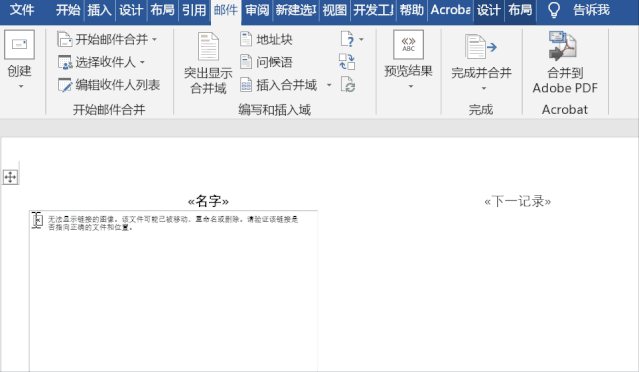Screen dimensions: 639x372
Task: Click the lightbulb tell-me icon
Action: point(554,10)
